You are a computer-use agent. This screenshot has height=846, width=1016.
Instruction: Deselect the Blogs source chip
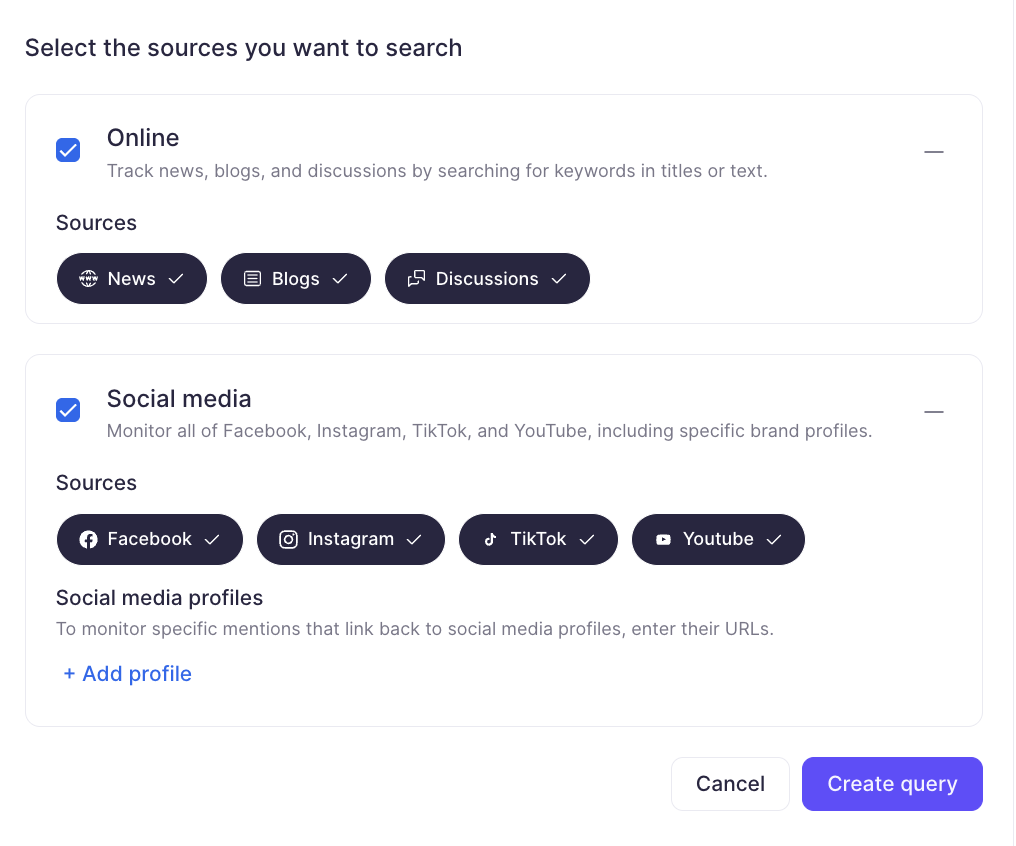point(295,278)
